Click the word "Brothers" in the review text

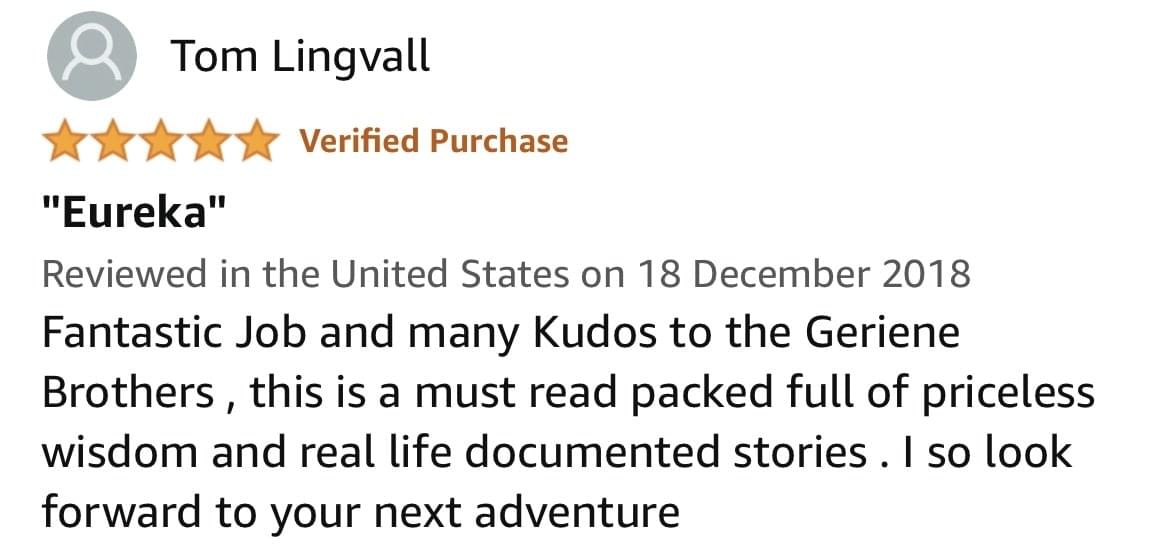[126, 393]
